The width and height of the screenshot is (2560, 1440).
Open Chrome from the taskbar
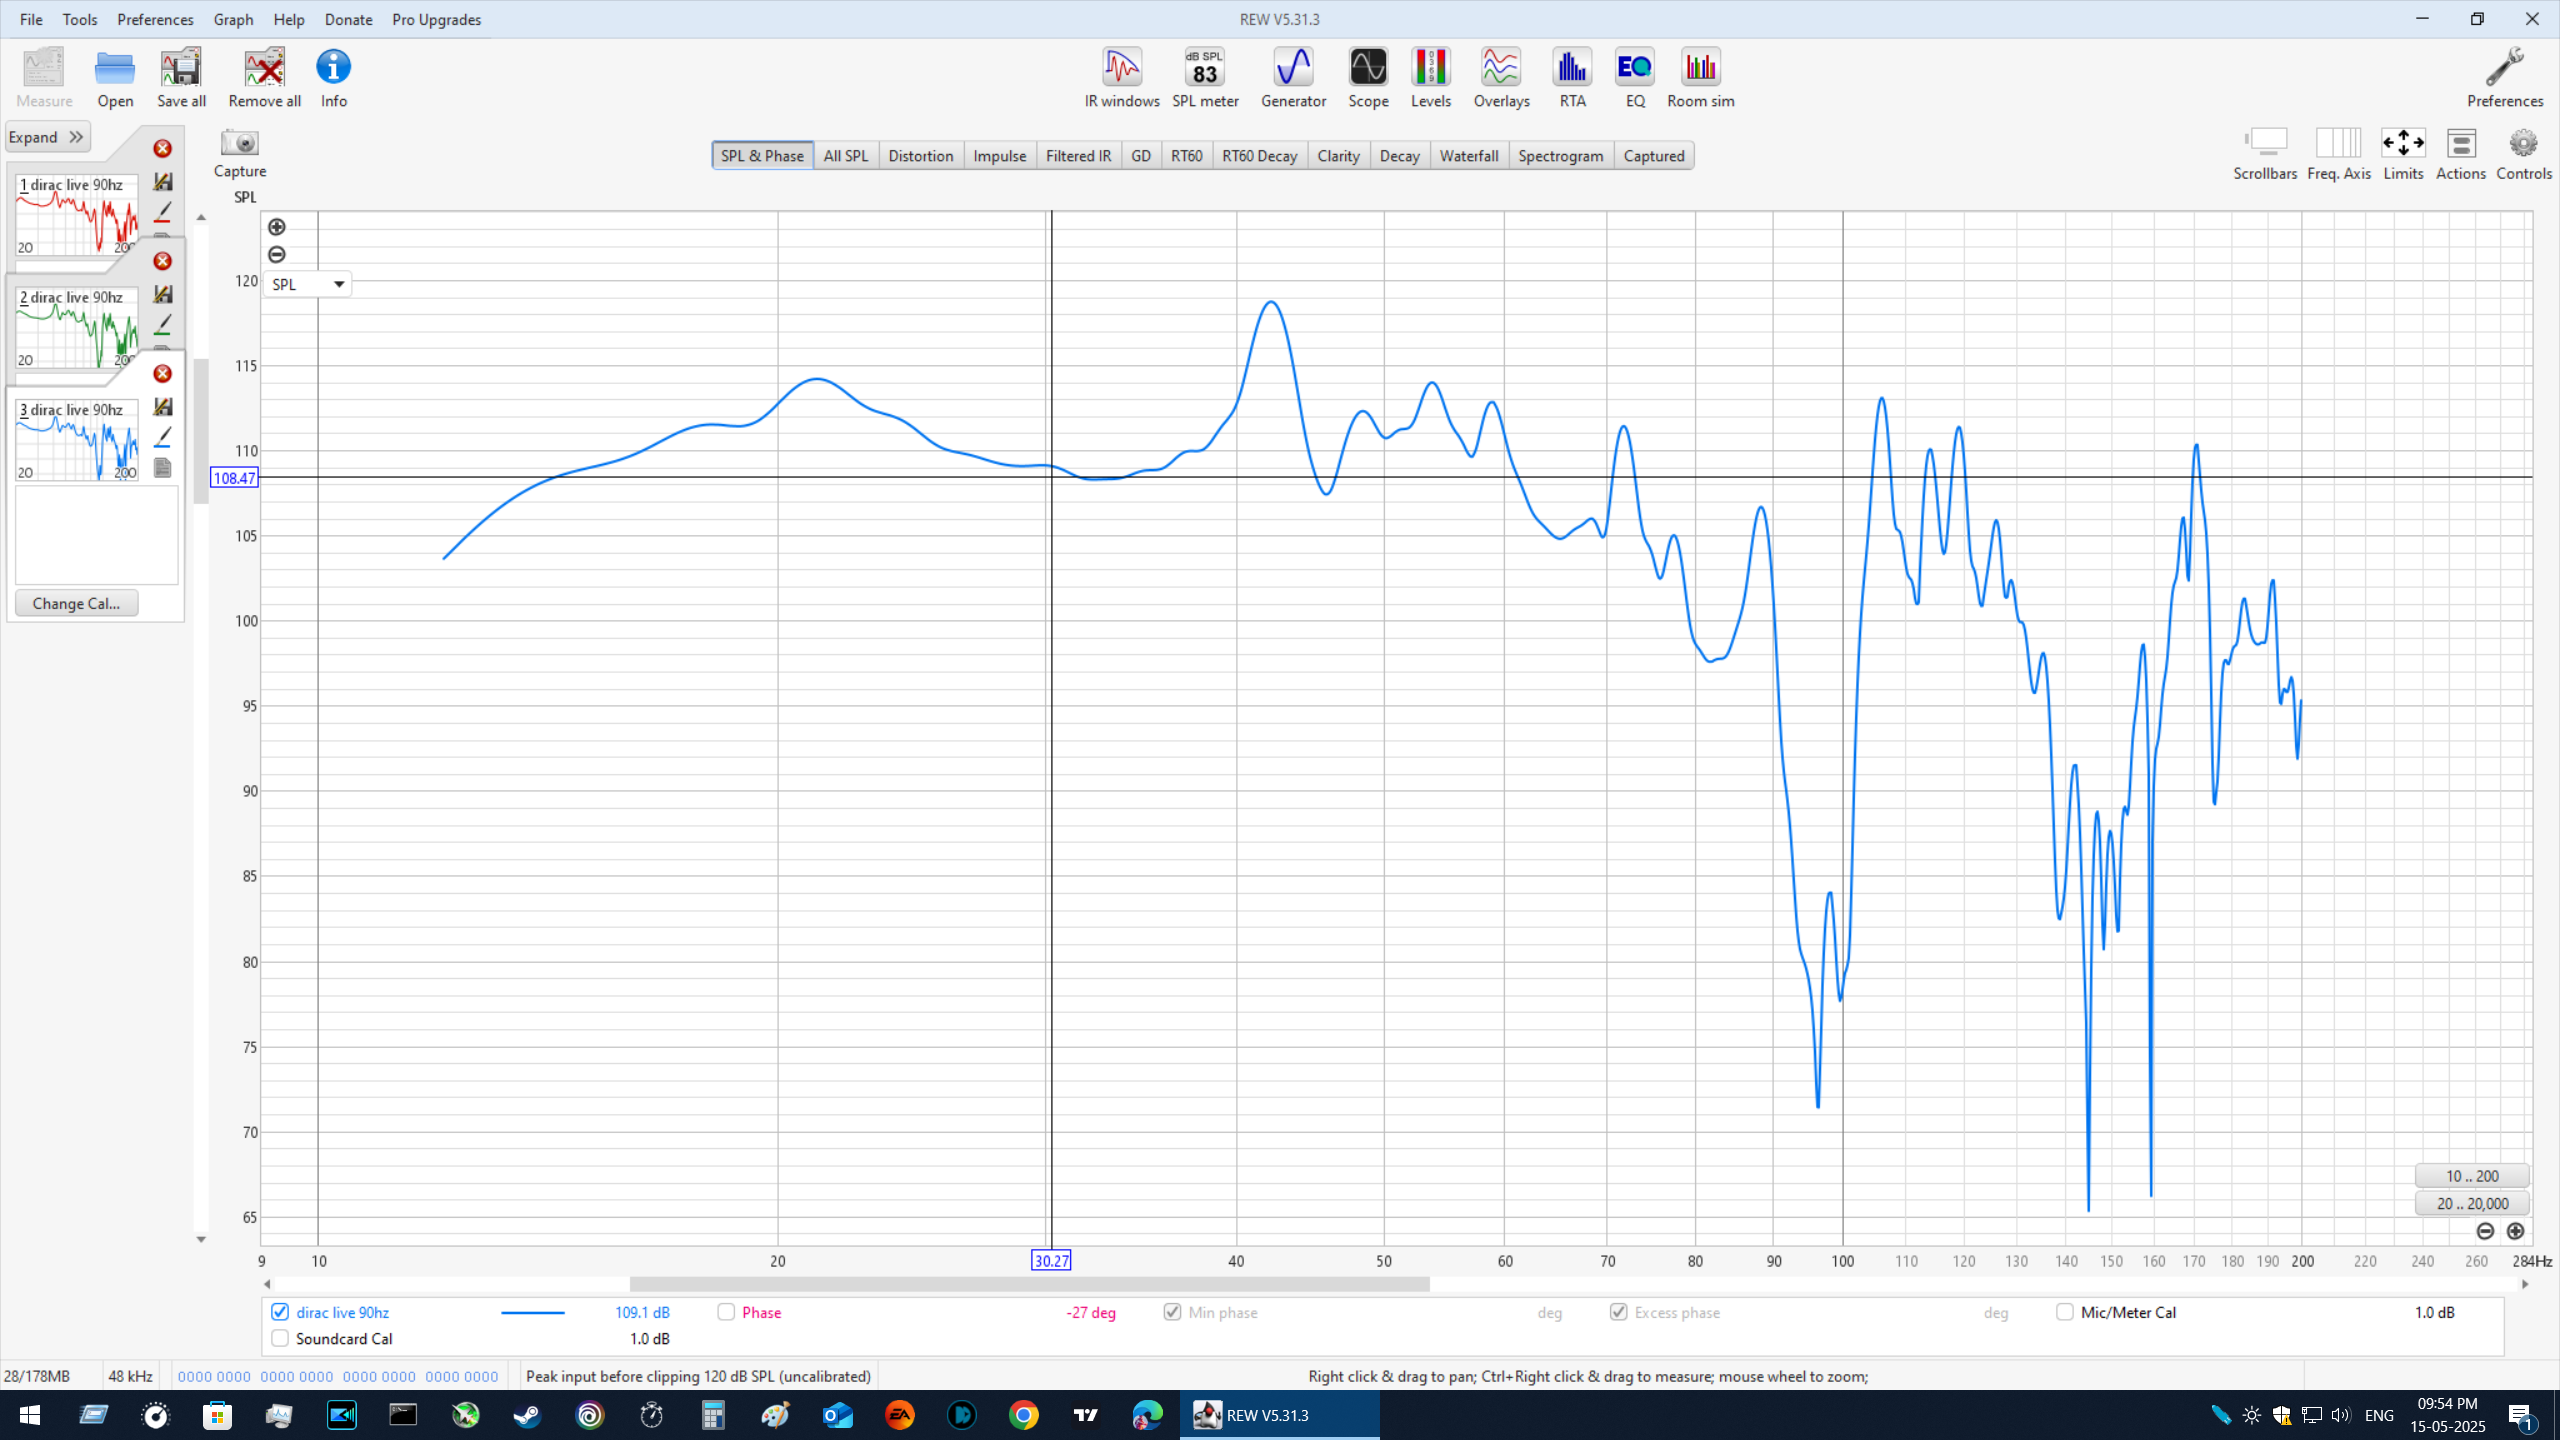click(1023, 1415)
